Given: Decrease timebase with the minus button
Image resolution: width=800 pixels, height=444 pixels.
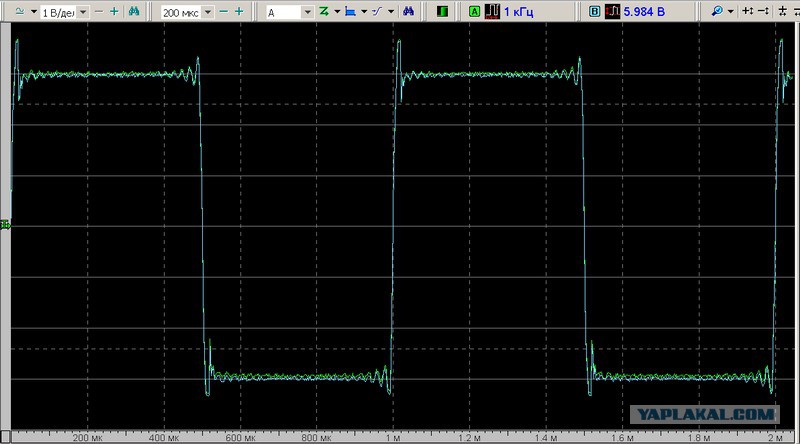Looking at the screenshot, I should coord(223,11).
